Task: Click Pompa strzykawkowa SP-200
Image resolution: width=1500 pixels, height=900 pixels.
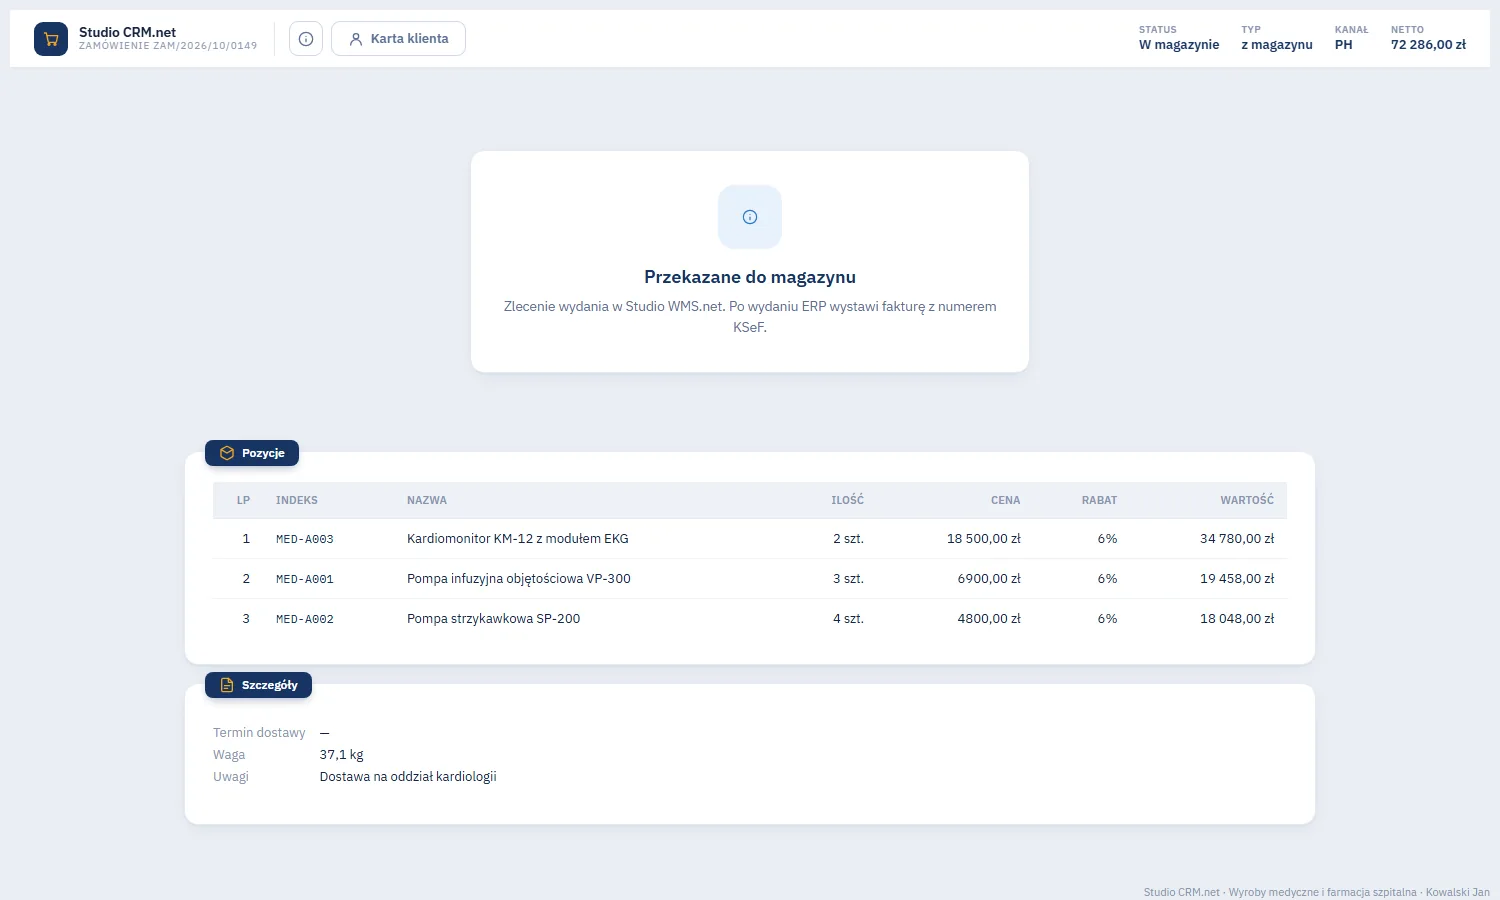Action: 494,619
